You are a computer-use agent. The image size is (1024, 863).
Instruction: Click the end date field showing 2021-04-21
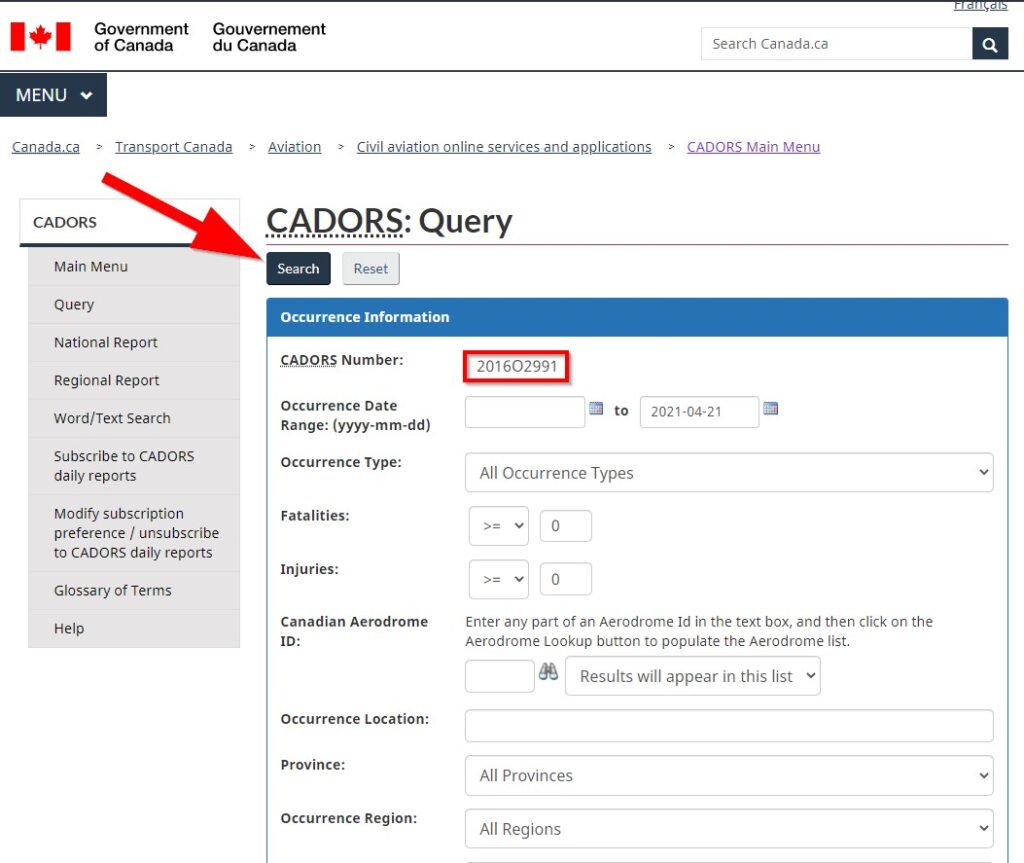pyautogui.click(x=699, y=412)
